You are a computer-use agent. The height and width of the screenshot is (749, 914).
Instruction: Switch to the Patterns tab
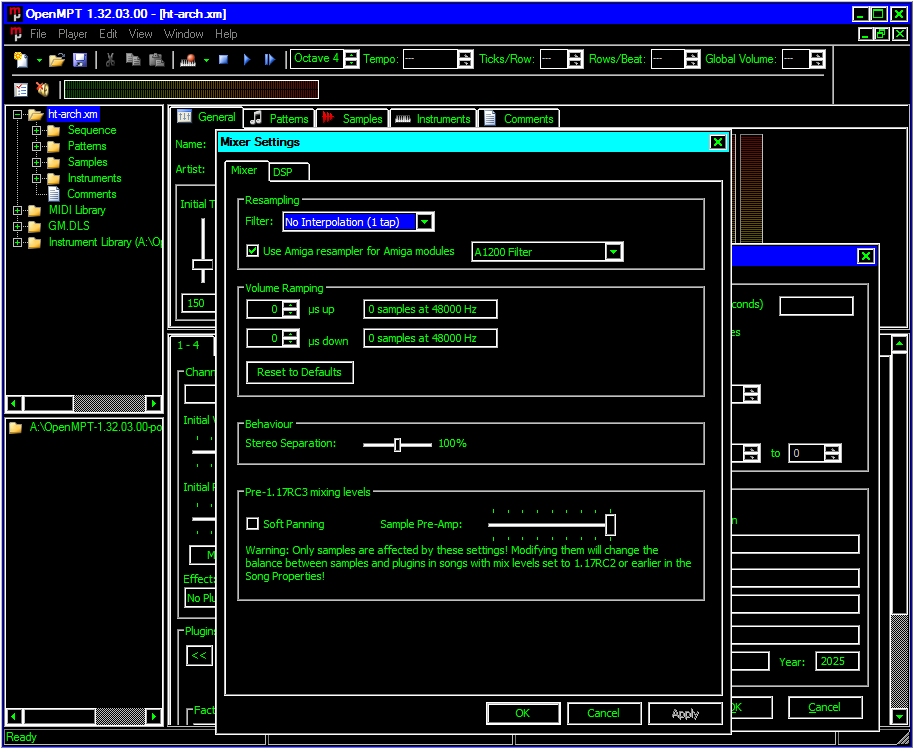pos(279,118)
